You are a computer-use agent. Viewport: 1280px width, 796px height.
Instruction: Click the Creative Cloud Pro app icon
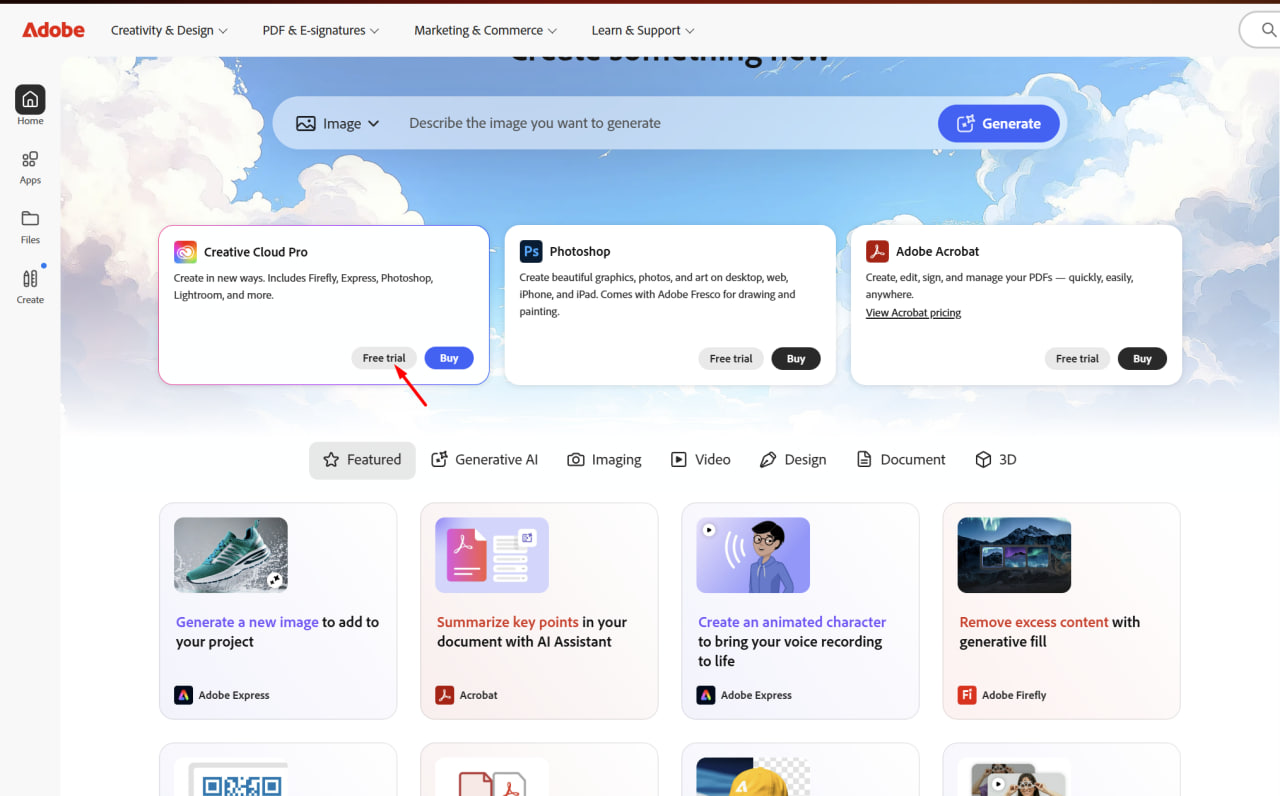click(x=185, y=252)
